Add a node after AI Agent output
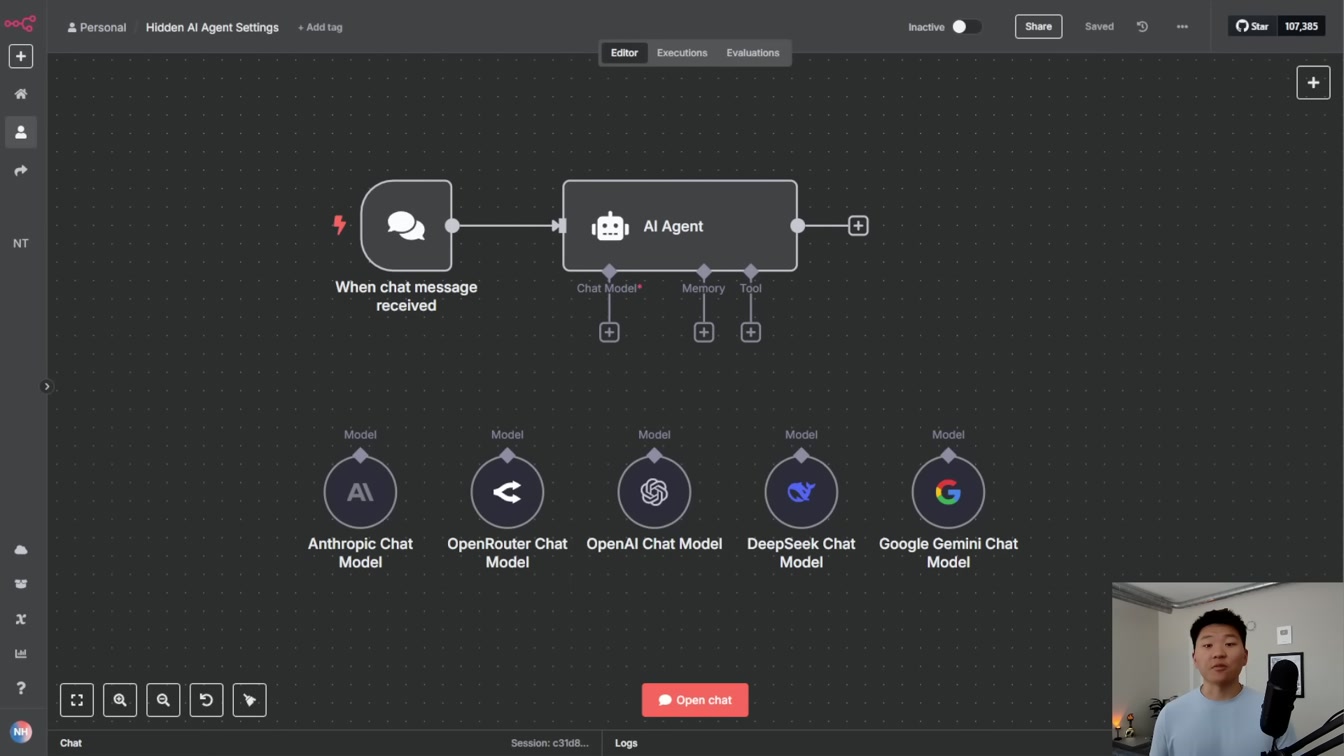This screenshot has width=1344, height=756. tap(858, 226)
